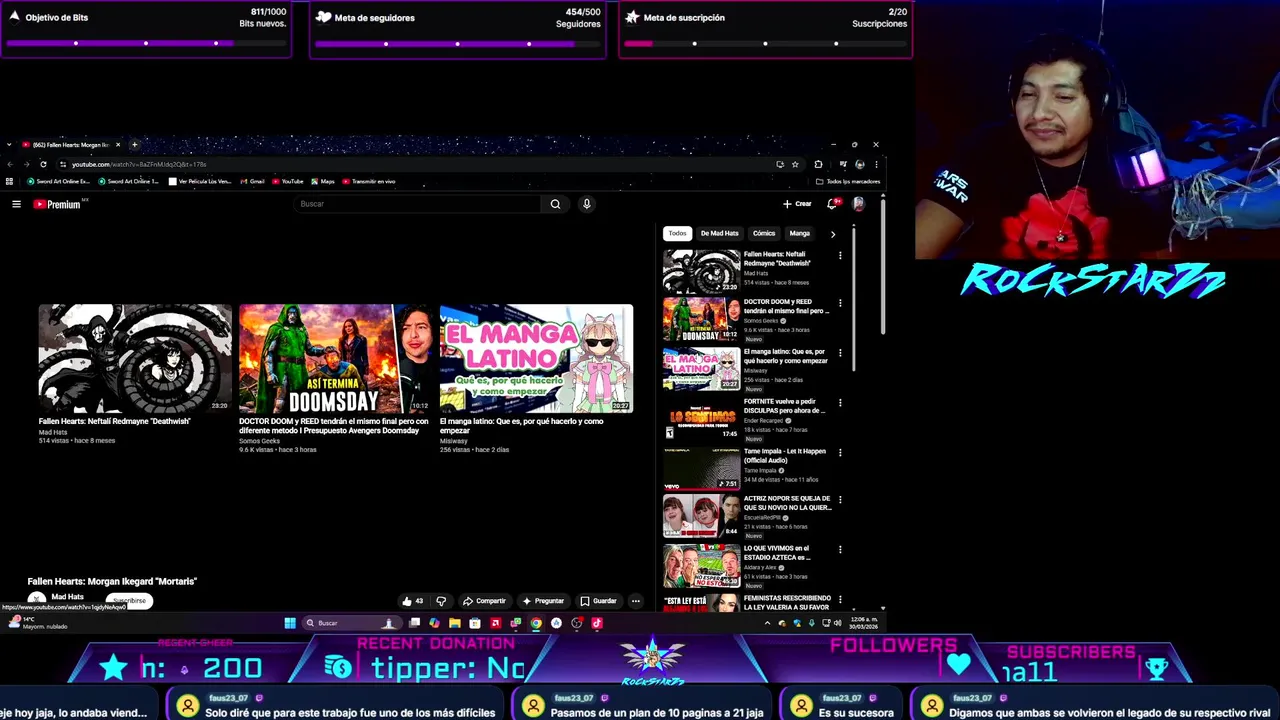Open options for Fallen Hearts Neftali video
The image size is (1280, 720).
[840, 256]
